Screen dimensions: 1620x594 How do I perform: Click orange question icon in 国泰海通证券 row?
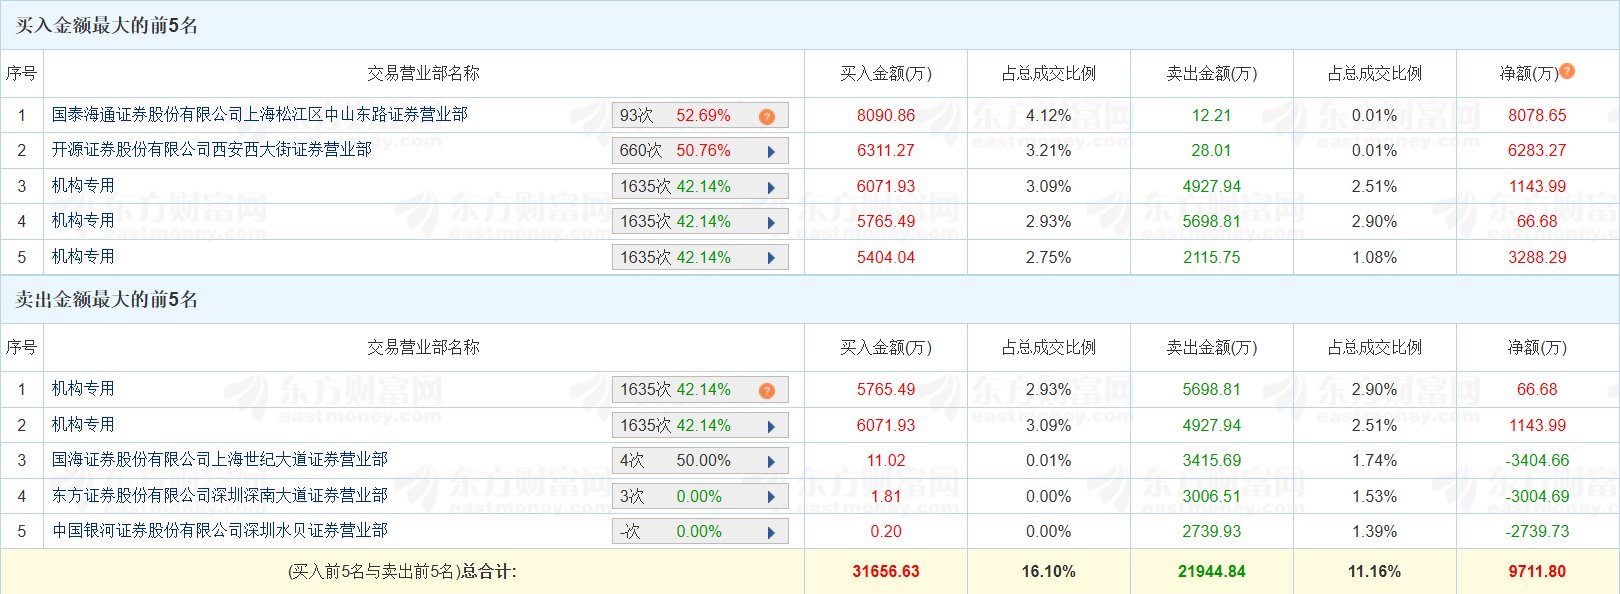(767, 117)
